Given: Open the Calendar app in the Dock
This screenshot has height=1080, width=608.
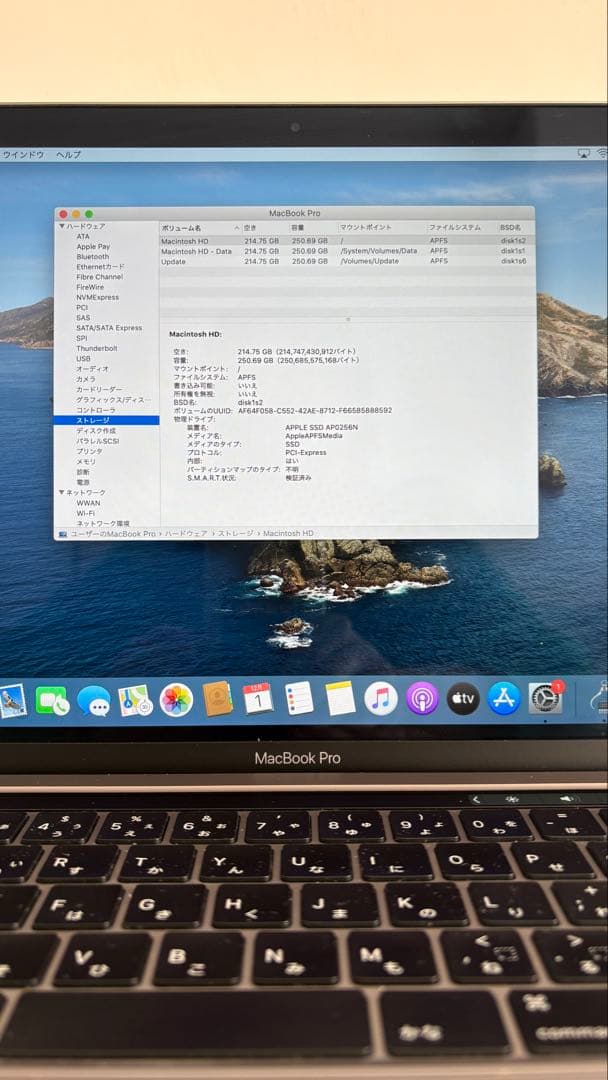Looking at the screenshot, I should click(258, 698).
